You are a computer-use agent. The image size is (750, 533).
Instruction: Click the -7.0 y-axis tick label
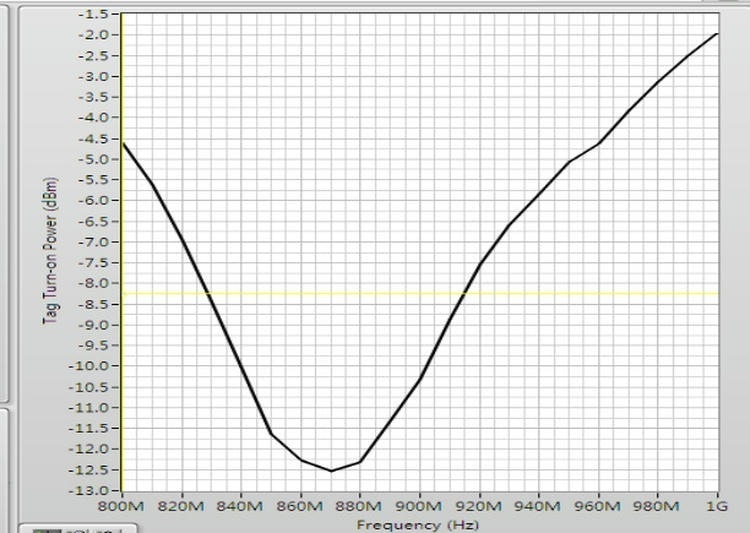coord(94,242)
